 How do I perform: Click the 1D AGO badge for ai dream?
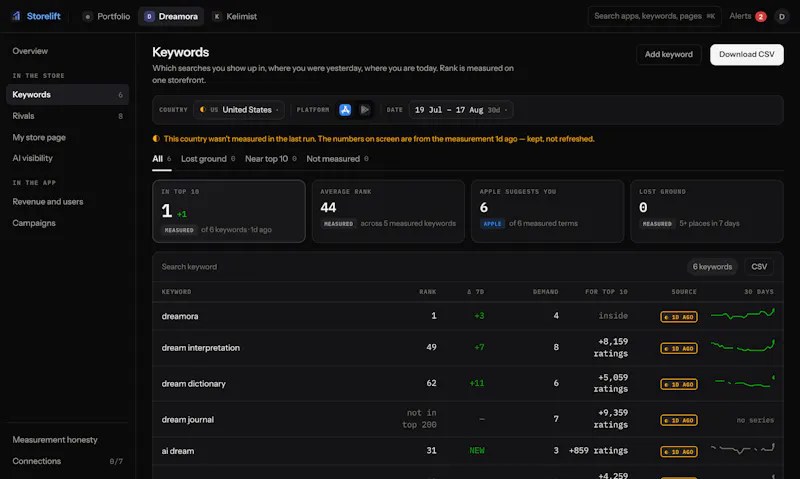(679, 451)
